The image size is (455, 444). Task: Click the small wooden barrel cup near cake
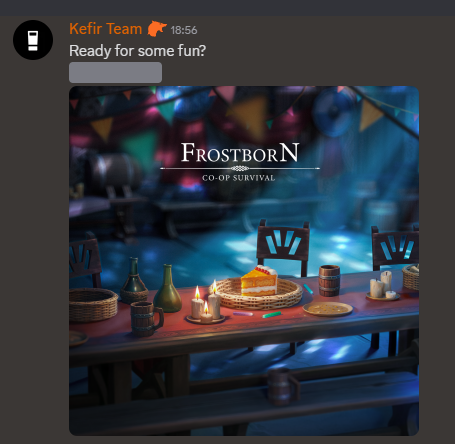point(329,280)
